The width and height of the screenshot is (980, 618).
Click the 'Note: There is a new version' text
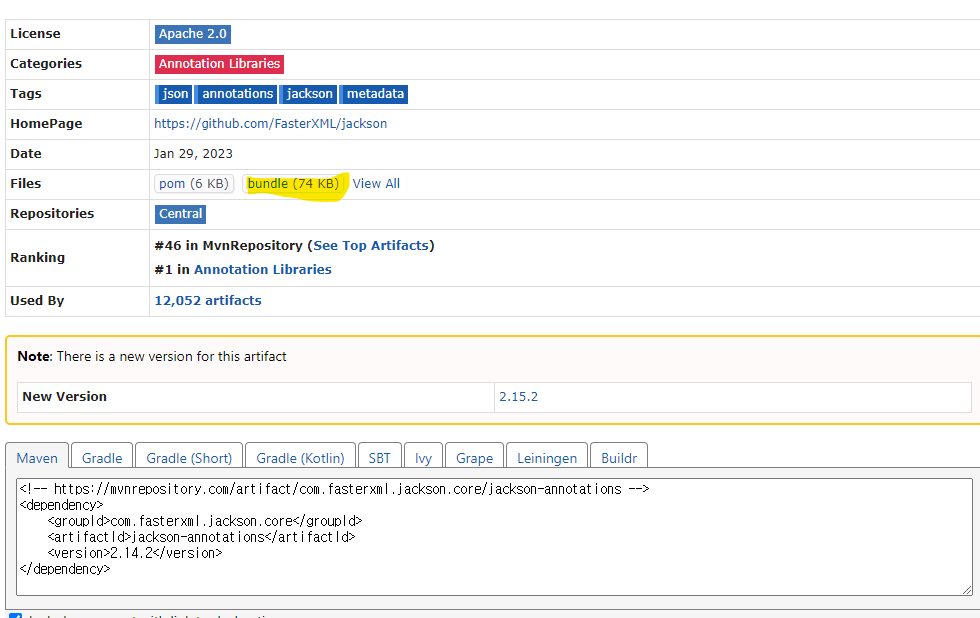(x=152, y=356)
